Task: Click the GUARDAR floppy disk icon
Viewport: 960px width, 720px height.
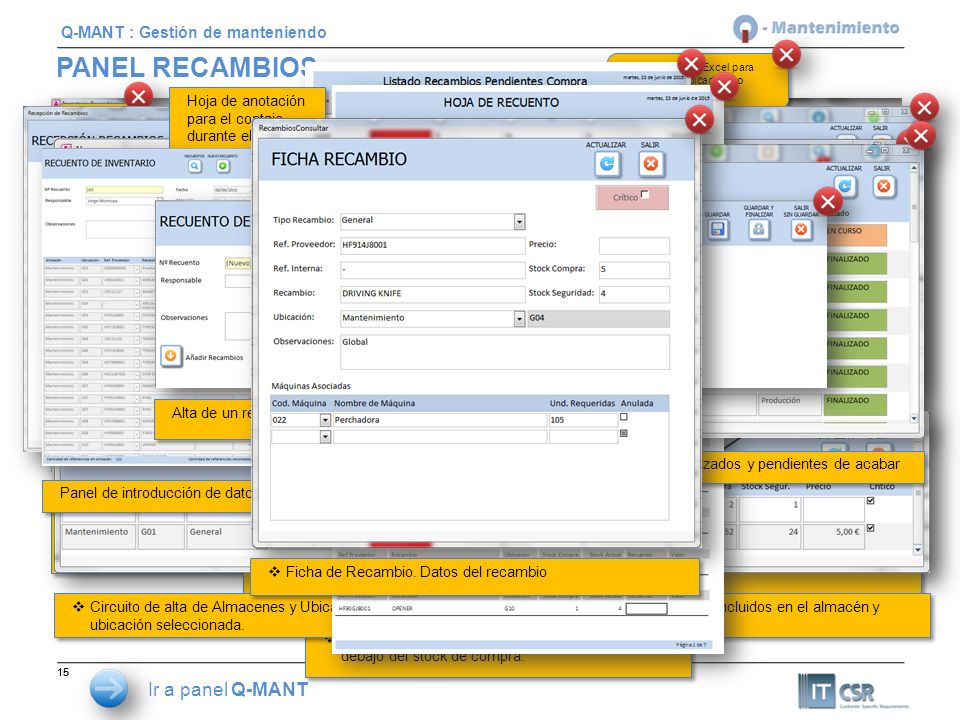Action: coord(717,230)
